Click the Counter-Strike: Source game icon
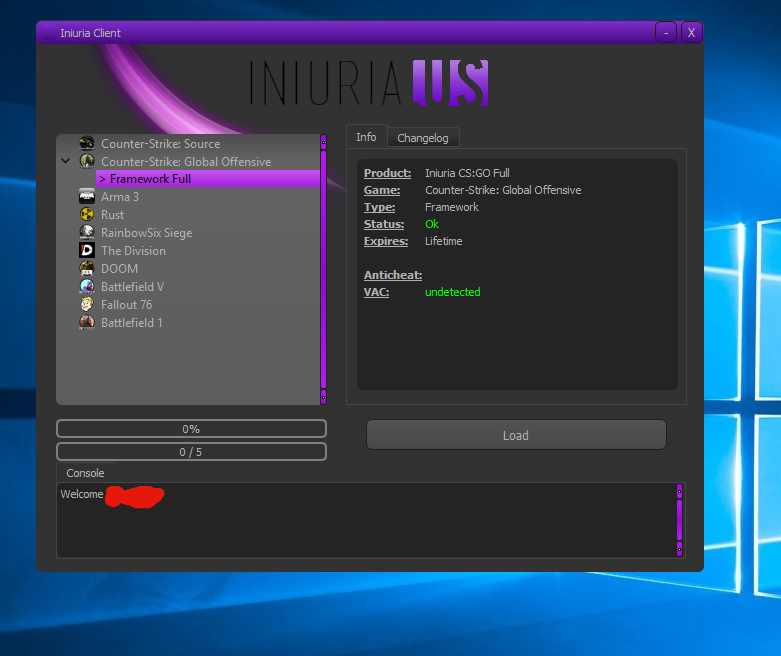This screenshot has width=781, height=656. [87, 143]
